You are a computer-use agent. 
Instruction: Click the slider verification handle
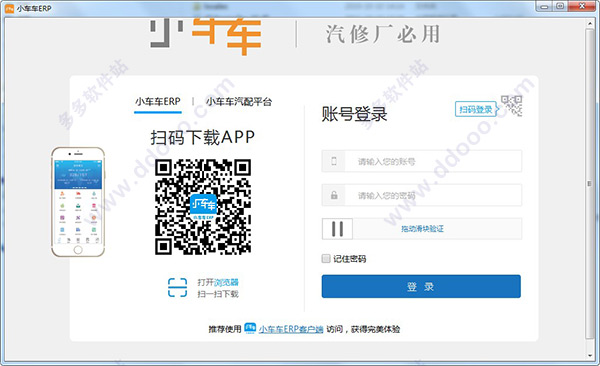click(x=337, y=229)
